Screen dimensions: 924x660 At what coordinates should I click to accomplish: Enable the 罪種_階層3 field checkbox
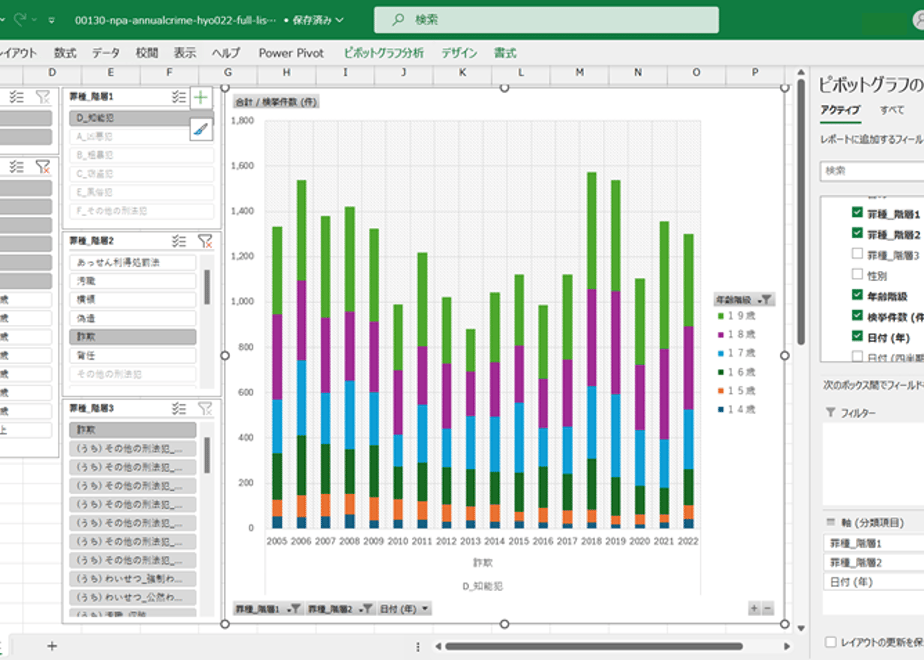857,253
